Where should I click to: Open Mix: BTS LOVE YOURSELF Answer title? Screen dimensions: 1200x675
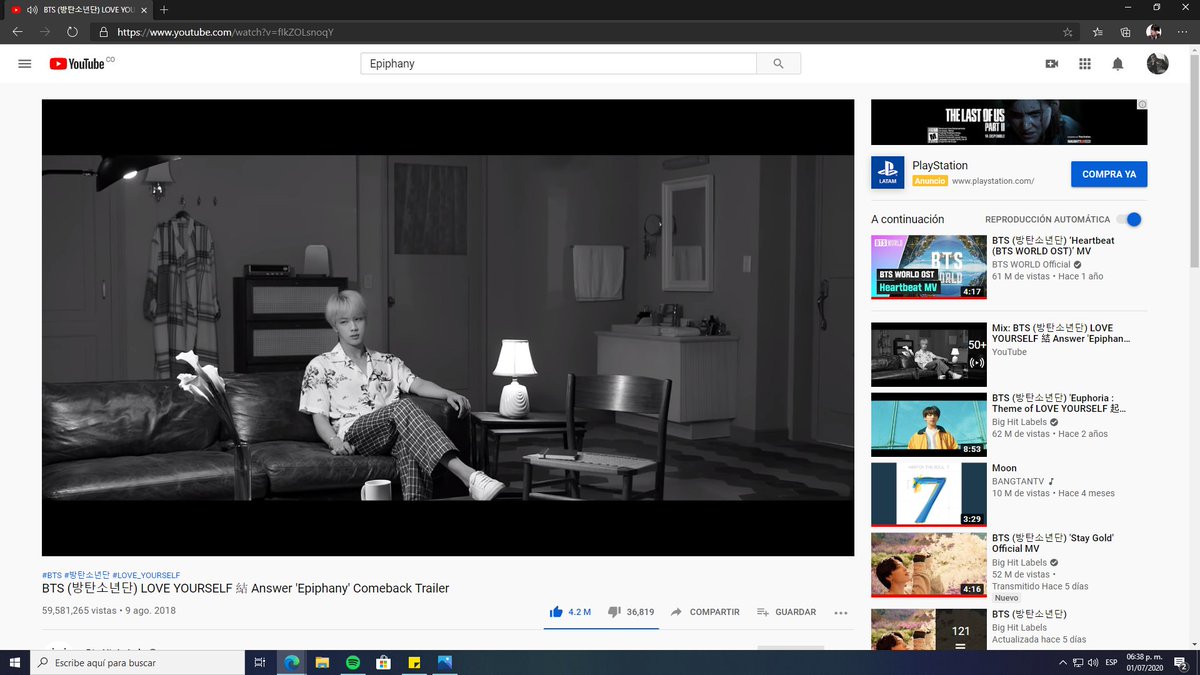tap(1061, 333)
